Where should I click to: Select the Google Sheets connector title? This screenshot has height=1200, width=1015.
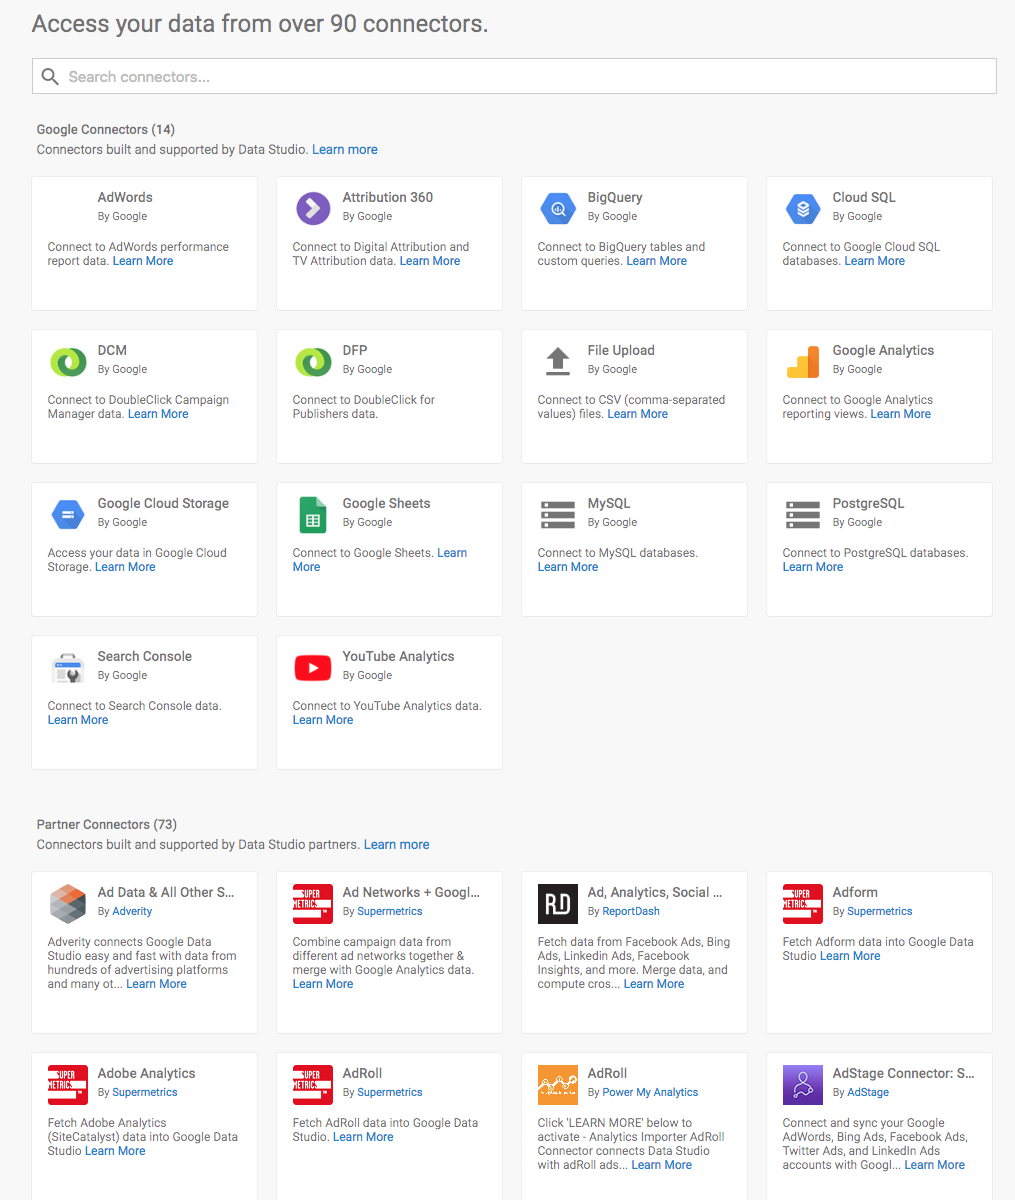coord(386,503)
